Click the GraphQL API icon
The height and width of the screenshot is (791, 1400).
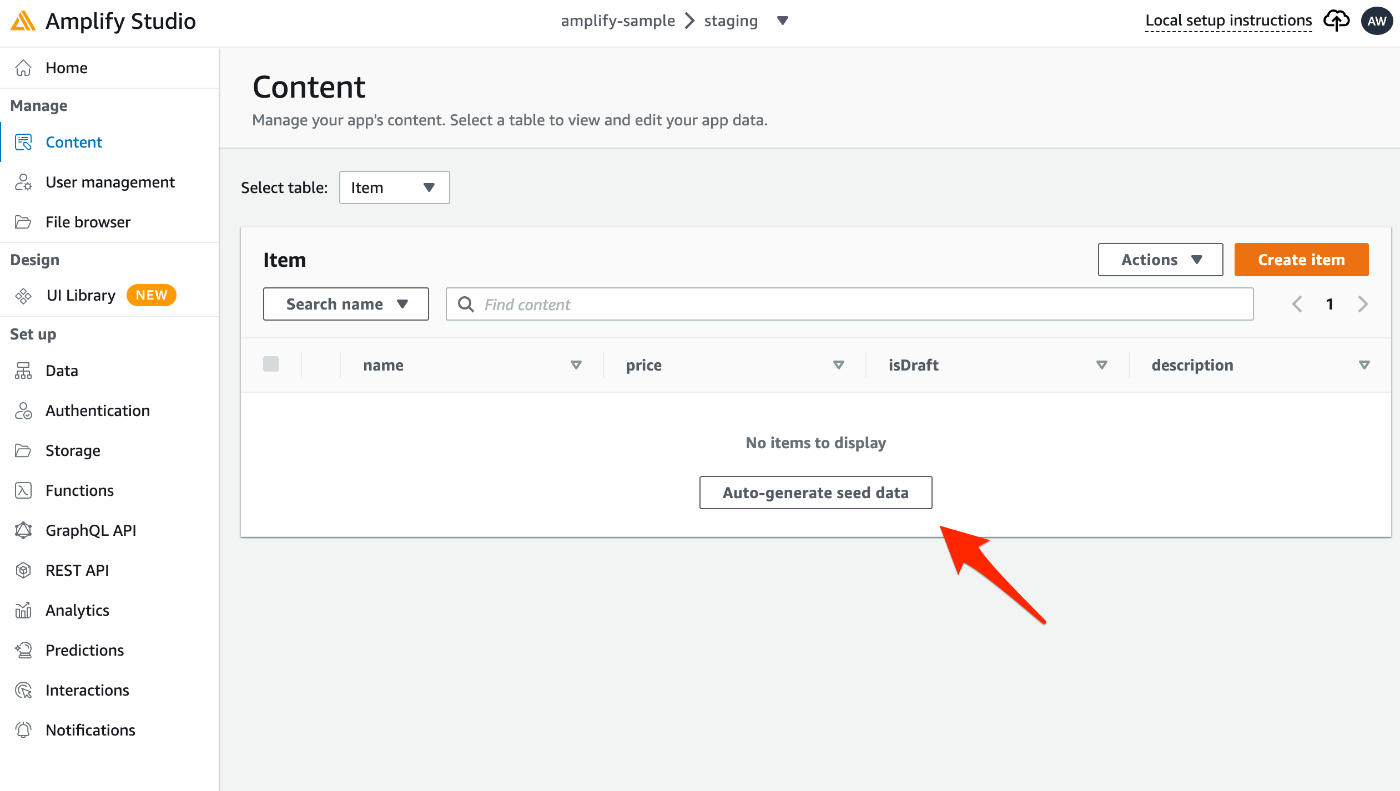[x=24, y=531]
